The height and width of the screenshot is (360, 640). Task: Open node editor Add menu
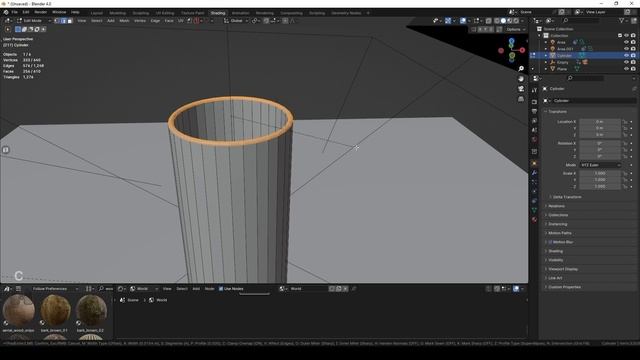[x=196, y=289]
